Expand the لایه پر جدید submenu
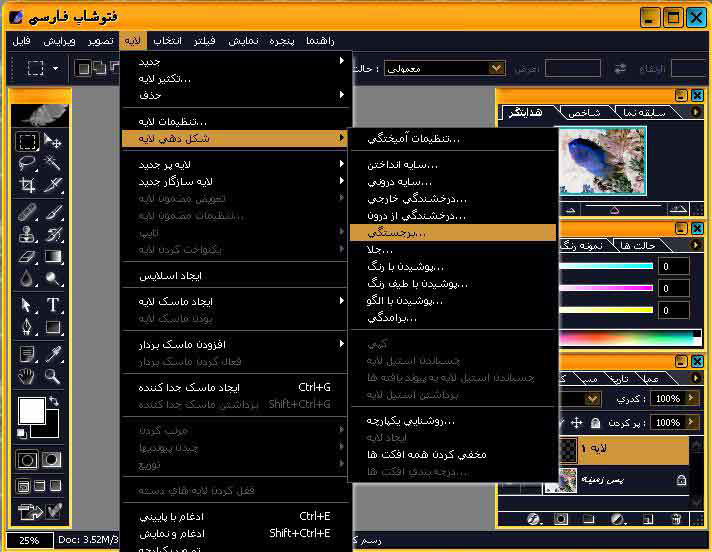 (x=234, y=164)
